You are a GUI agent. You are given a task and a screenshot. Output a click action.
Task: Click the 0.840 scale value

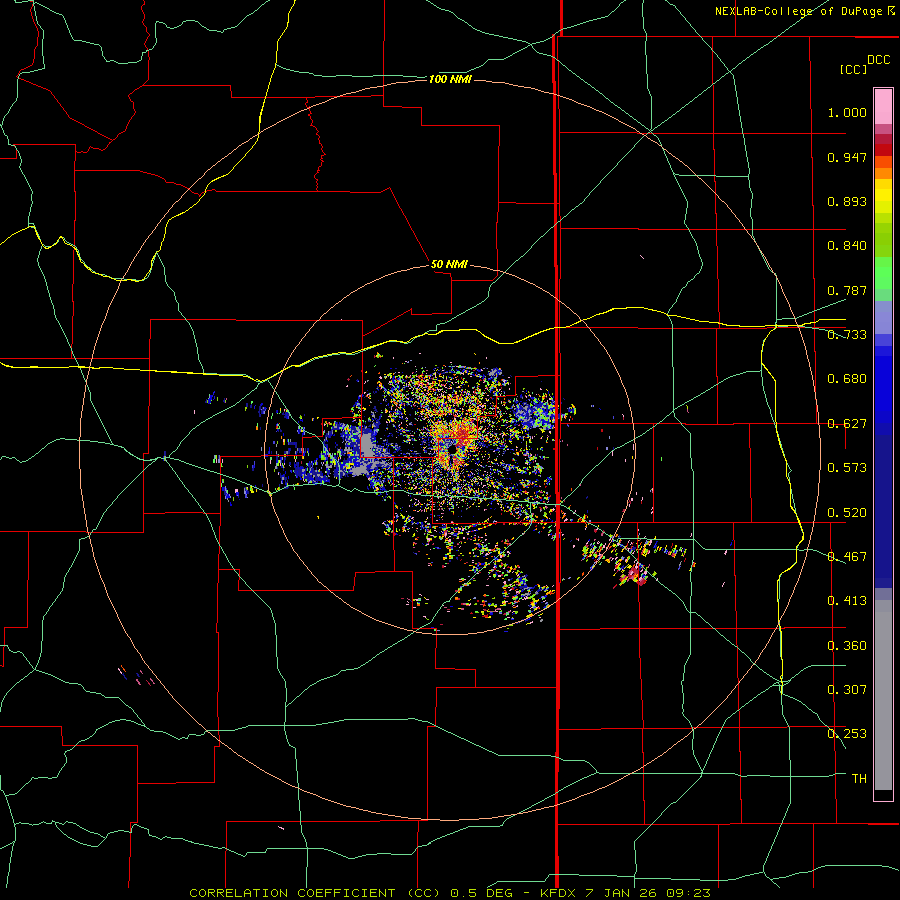pyautogui.click(x=847, y=246)
